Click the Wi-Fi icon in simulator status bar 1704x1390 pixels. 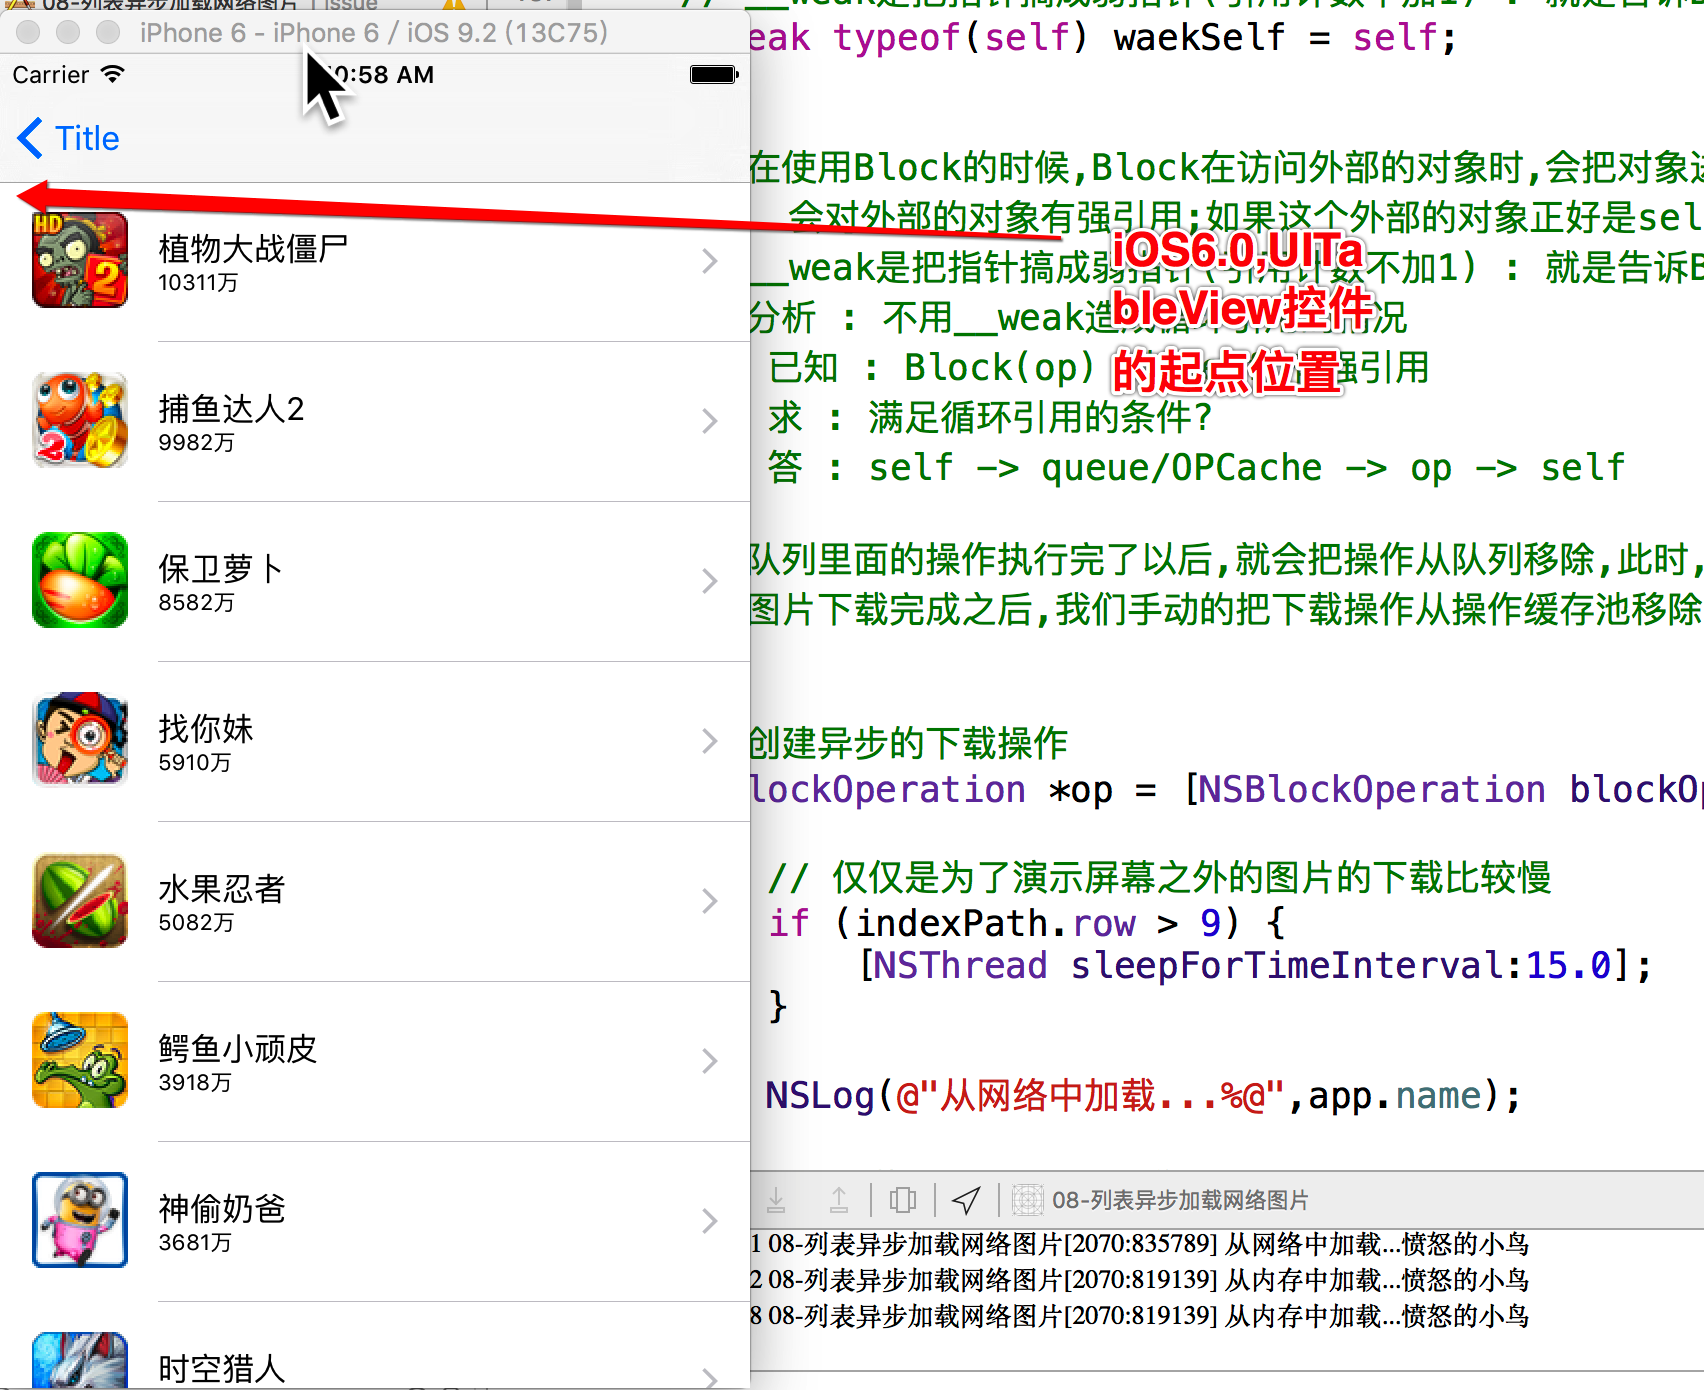coord(112,74)
